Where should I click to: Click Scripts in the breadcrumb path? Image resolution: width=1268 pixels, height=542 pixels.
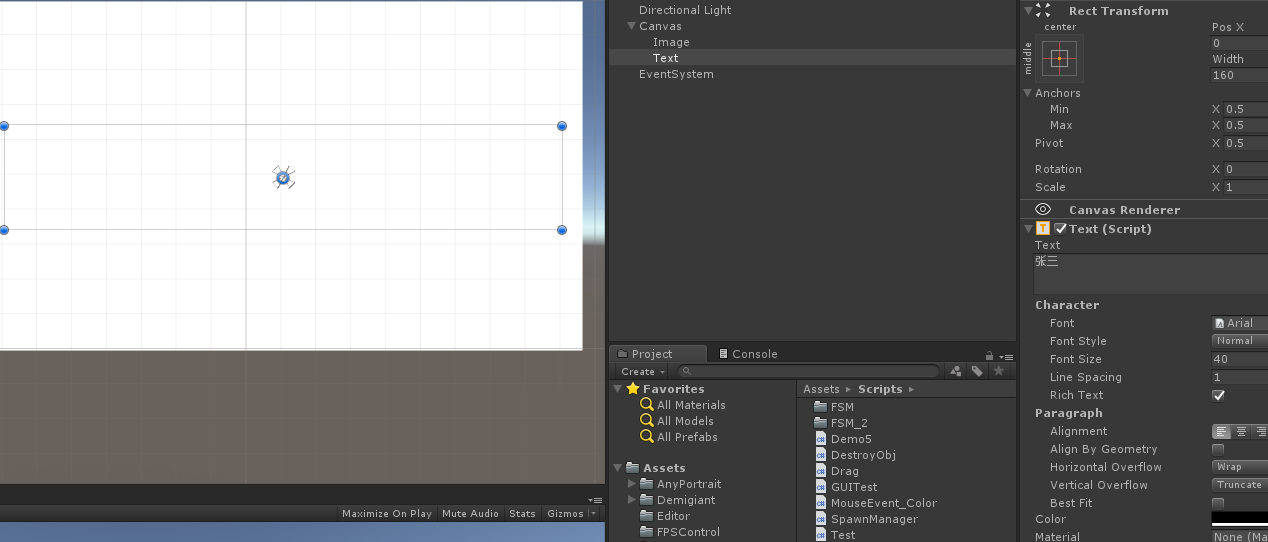[880, 389]
